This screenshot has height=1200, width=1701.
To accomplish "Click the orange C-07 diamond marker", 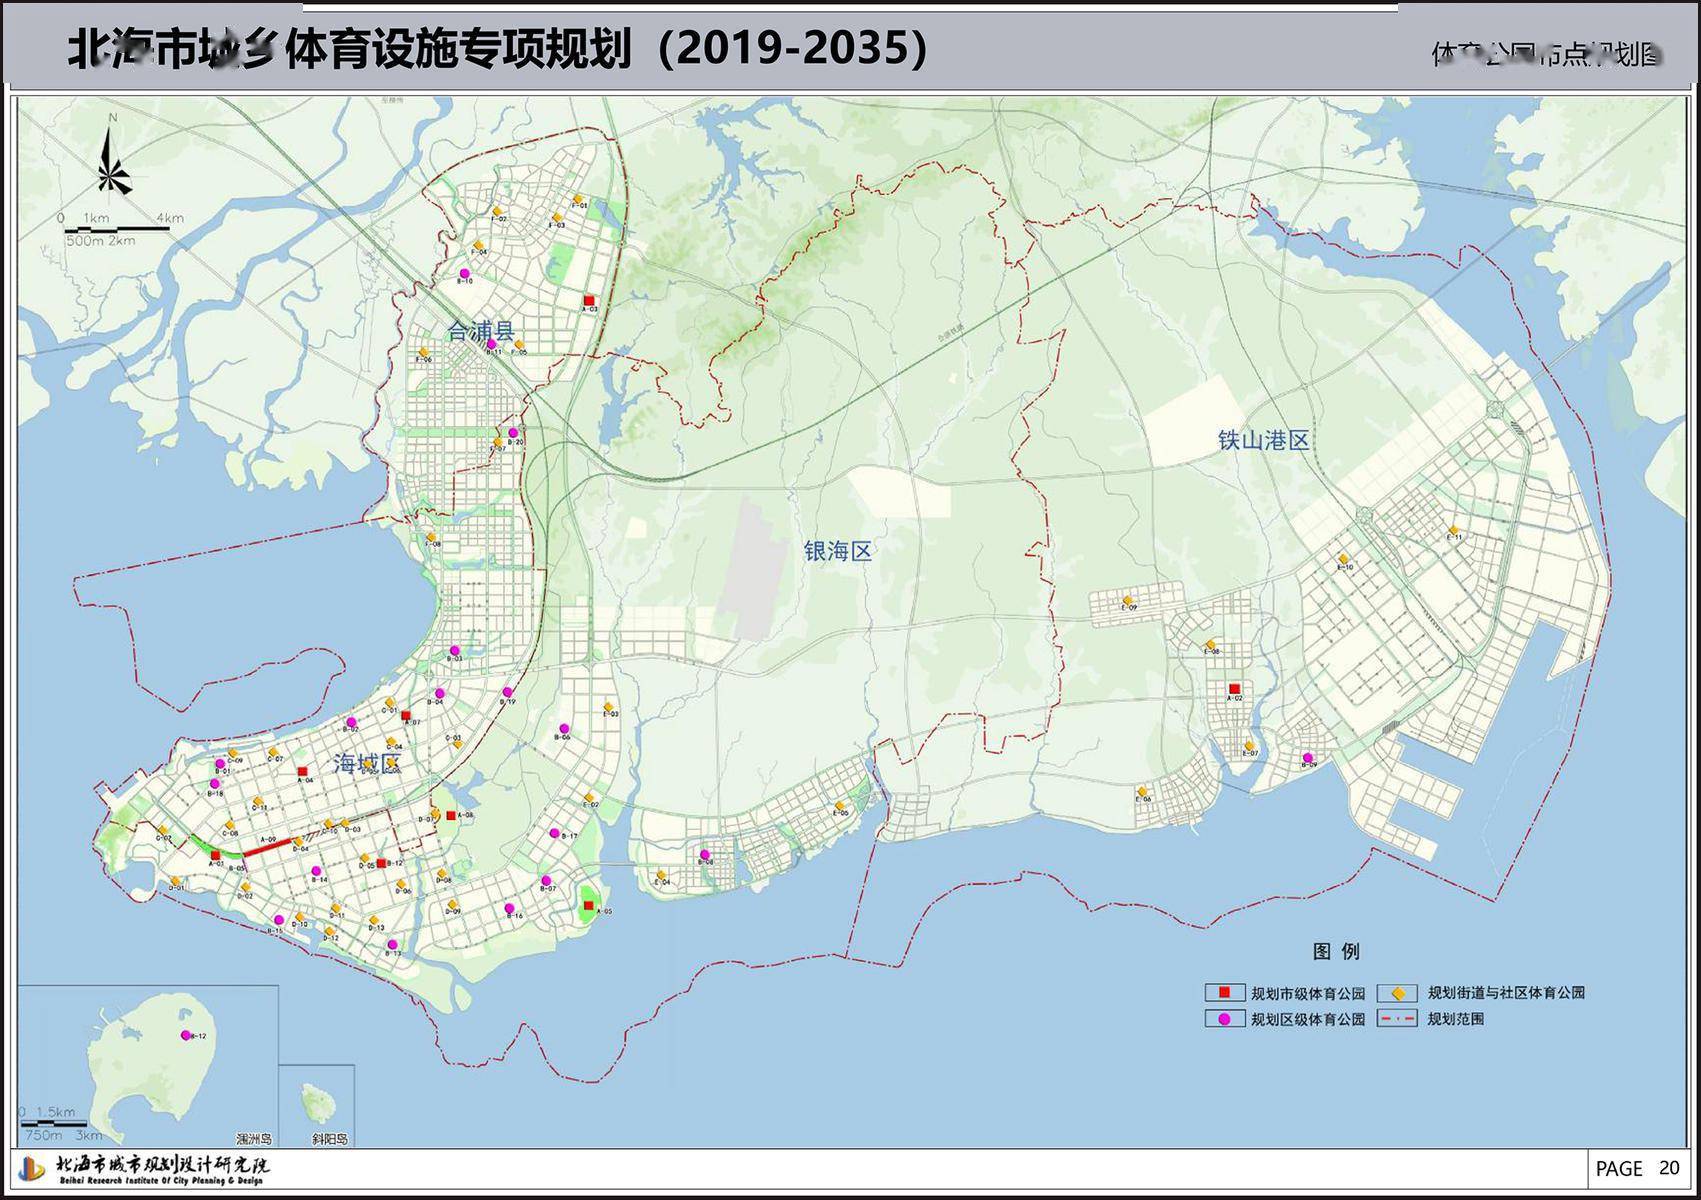I will click(x=275, y=751).
